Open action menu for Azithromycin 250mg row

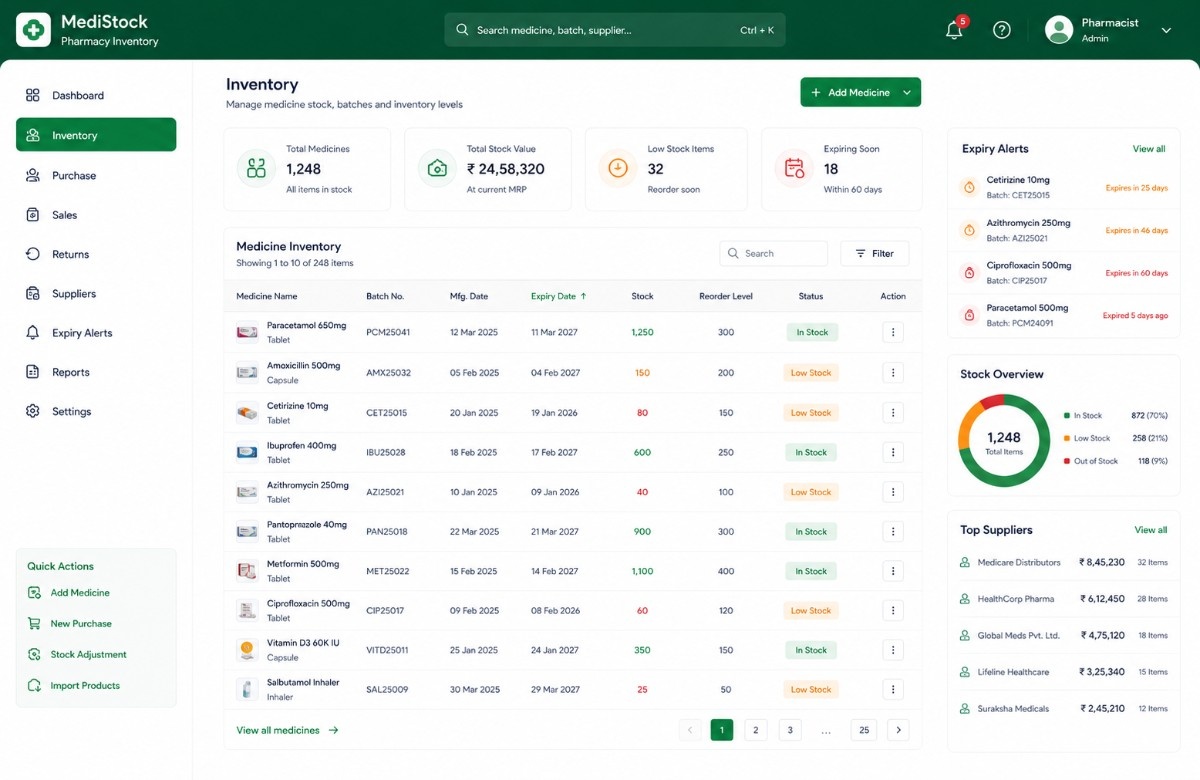click(x=893, y=492)
